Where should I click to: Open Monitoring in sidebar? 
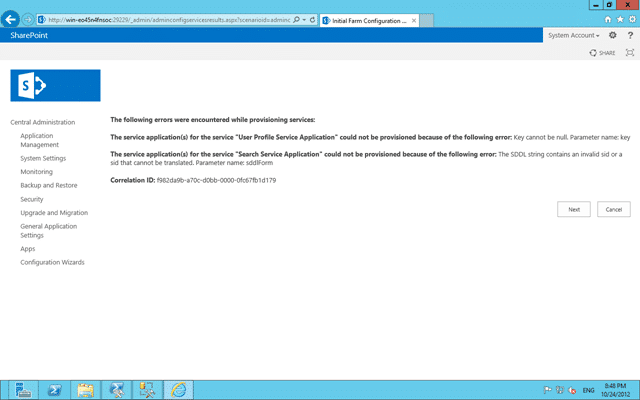(36, 172)
